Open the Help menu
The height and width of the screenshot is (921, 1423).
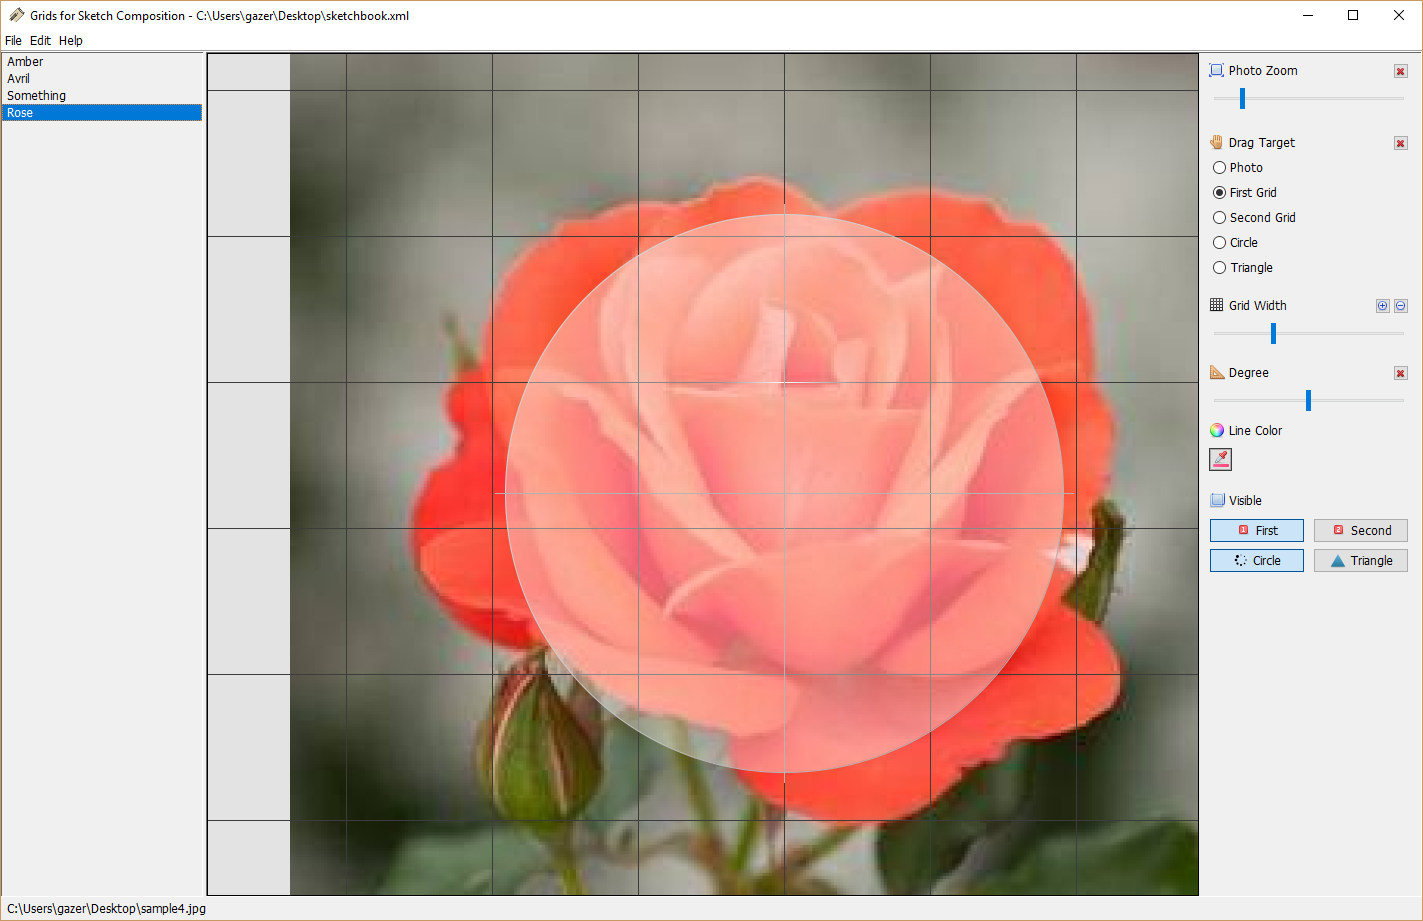(x=71, y=40)
